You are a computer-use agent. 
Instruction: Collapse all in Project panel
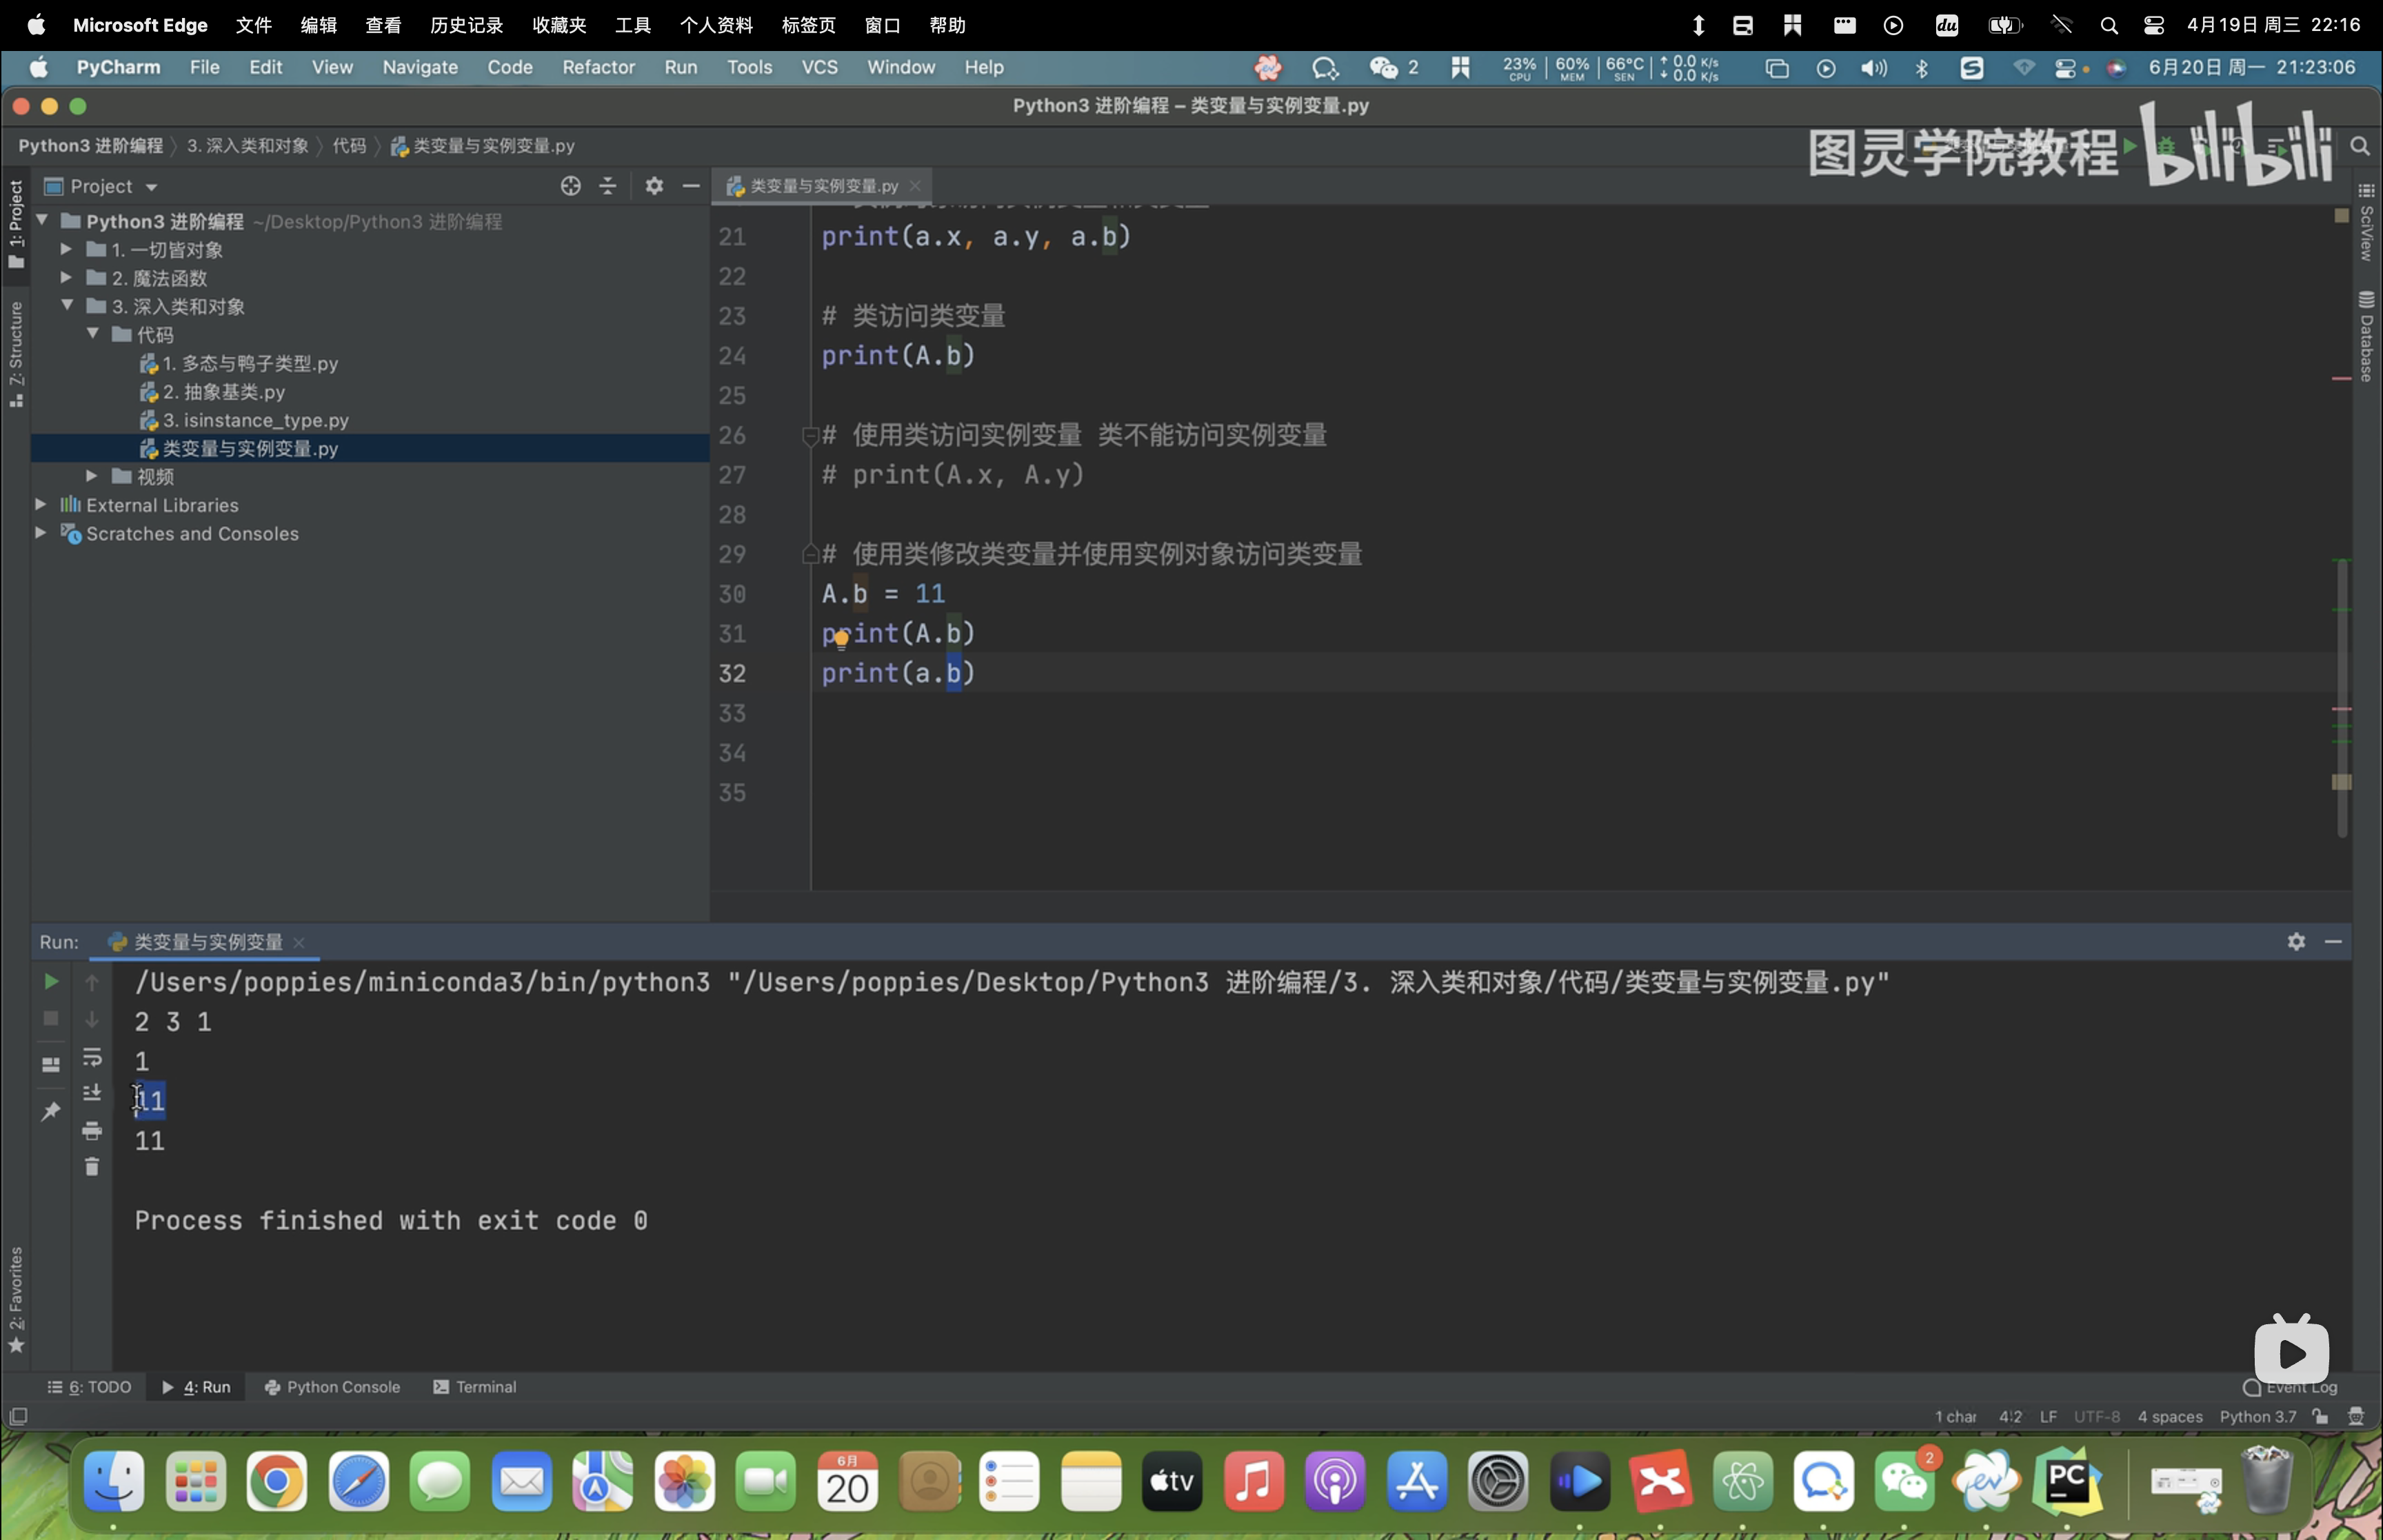pyautogui.click(x=607, y=186)
